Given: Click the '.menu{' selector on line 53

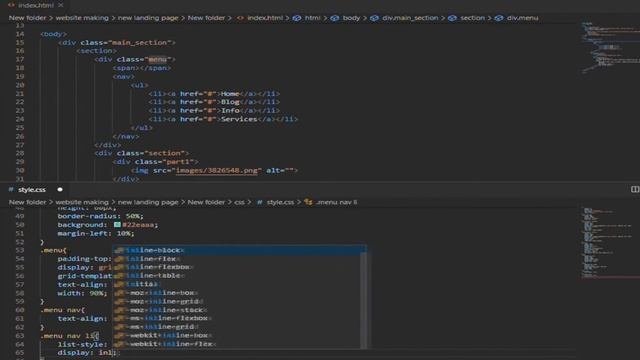Looking at the screenshot, I should click(x=53, y=250).
